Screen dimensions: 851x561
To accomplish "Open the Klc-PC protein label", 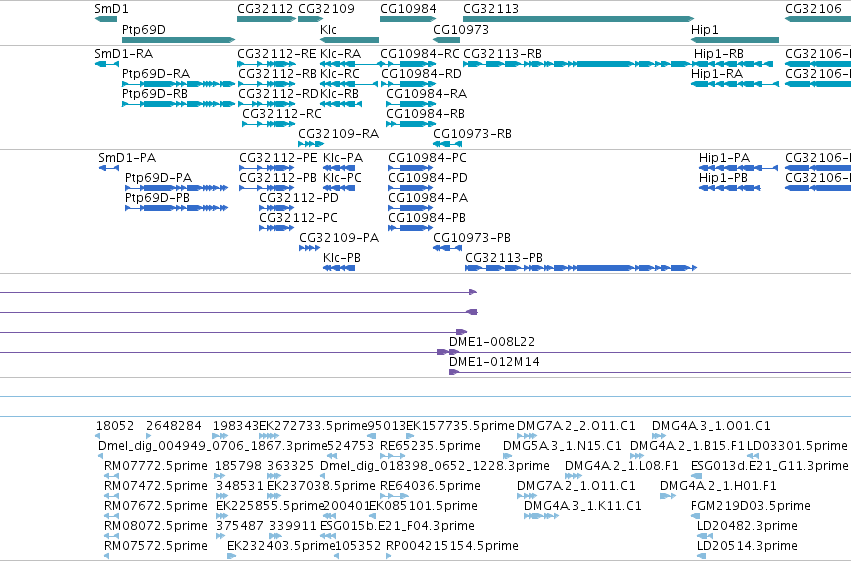I will [x=342, y=177].
